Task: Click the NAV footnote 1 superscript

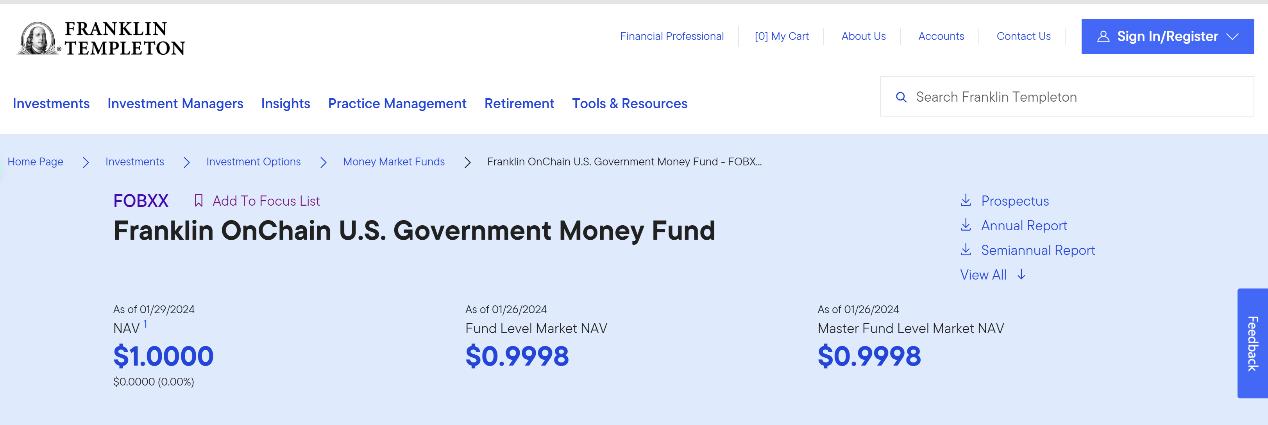Action: click(x=145, y=324)
